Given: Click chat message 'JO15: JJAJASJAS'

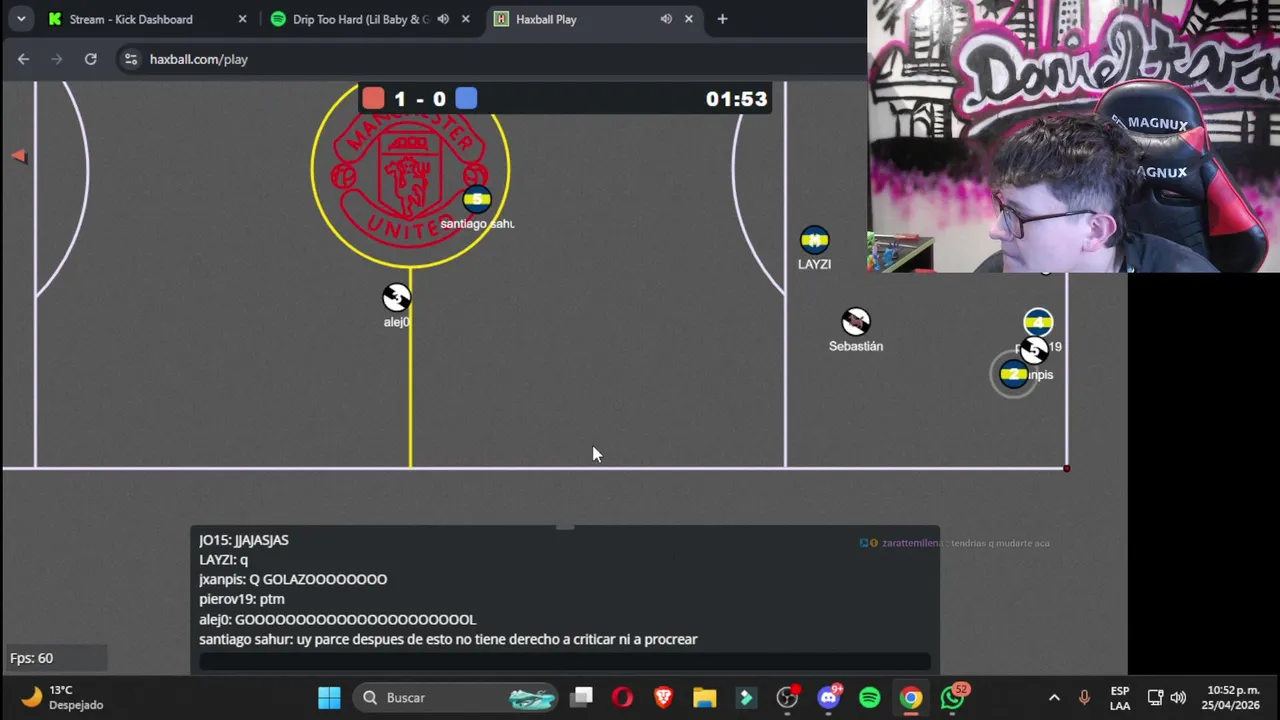Looking at the screenshot, I should (244, 540).
